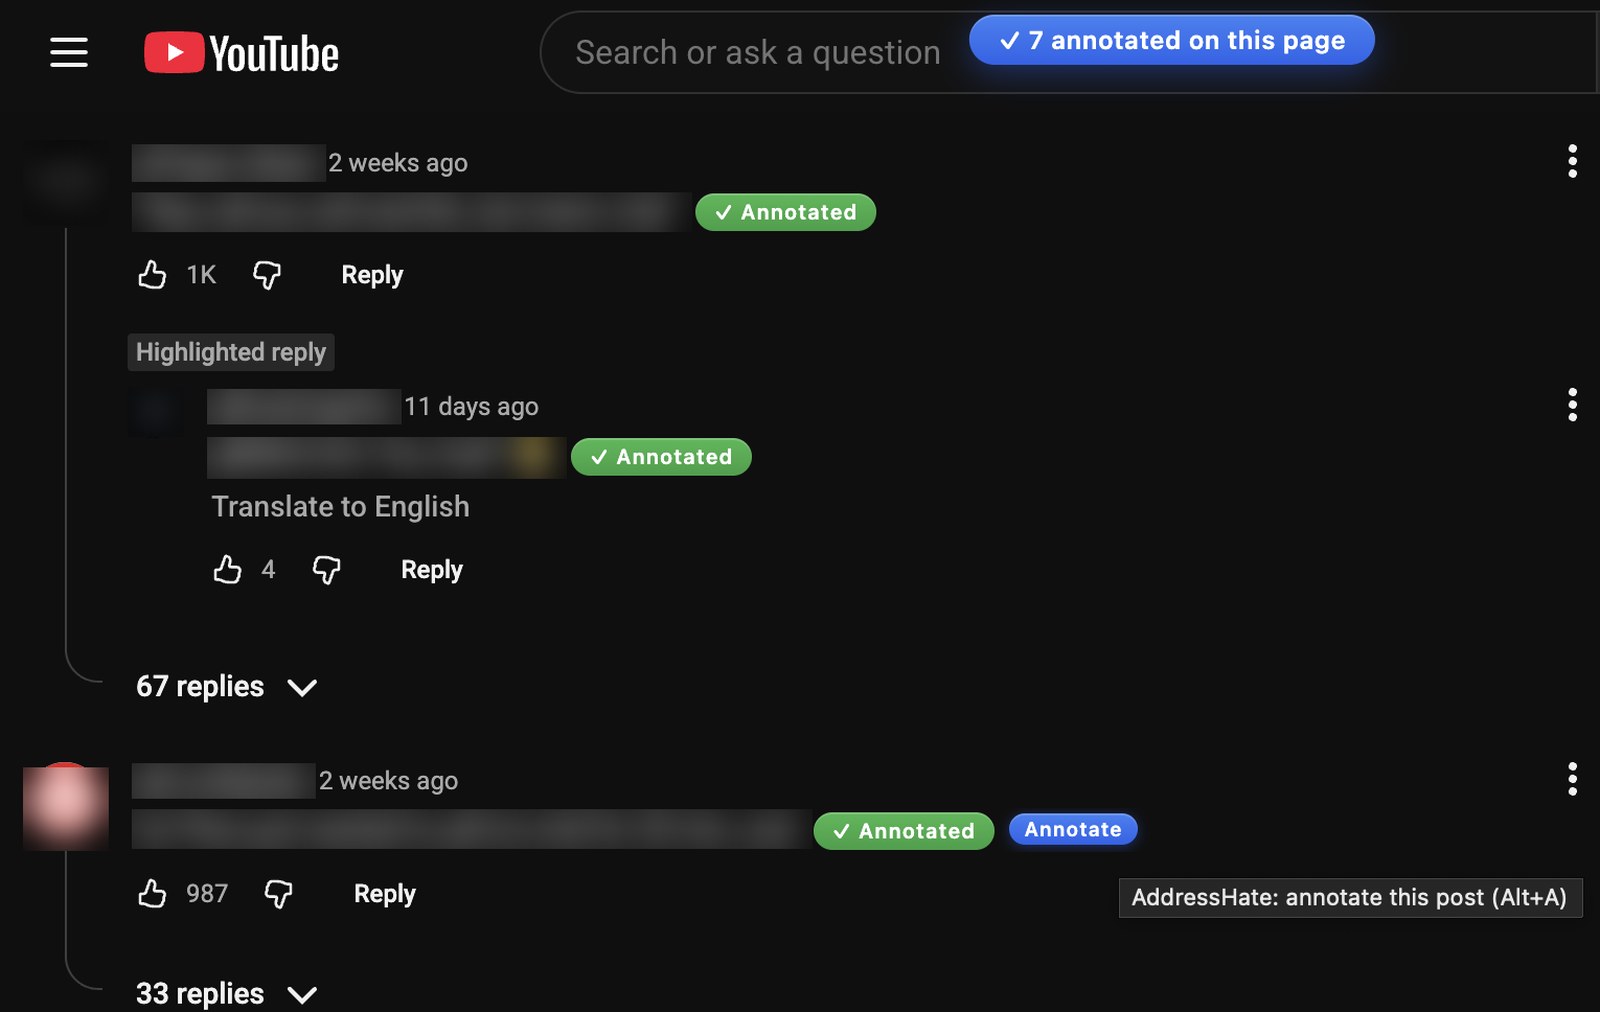Screen dimensions: 1600x1012
Task: Open options menu for highlighted reply
Action: [1572, 405]
